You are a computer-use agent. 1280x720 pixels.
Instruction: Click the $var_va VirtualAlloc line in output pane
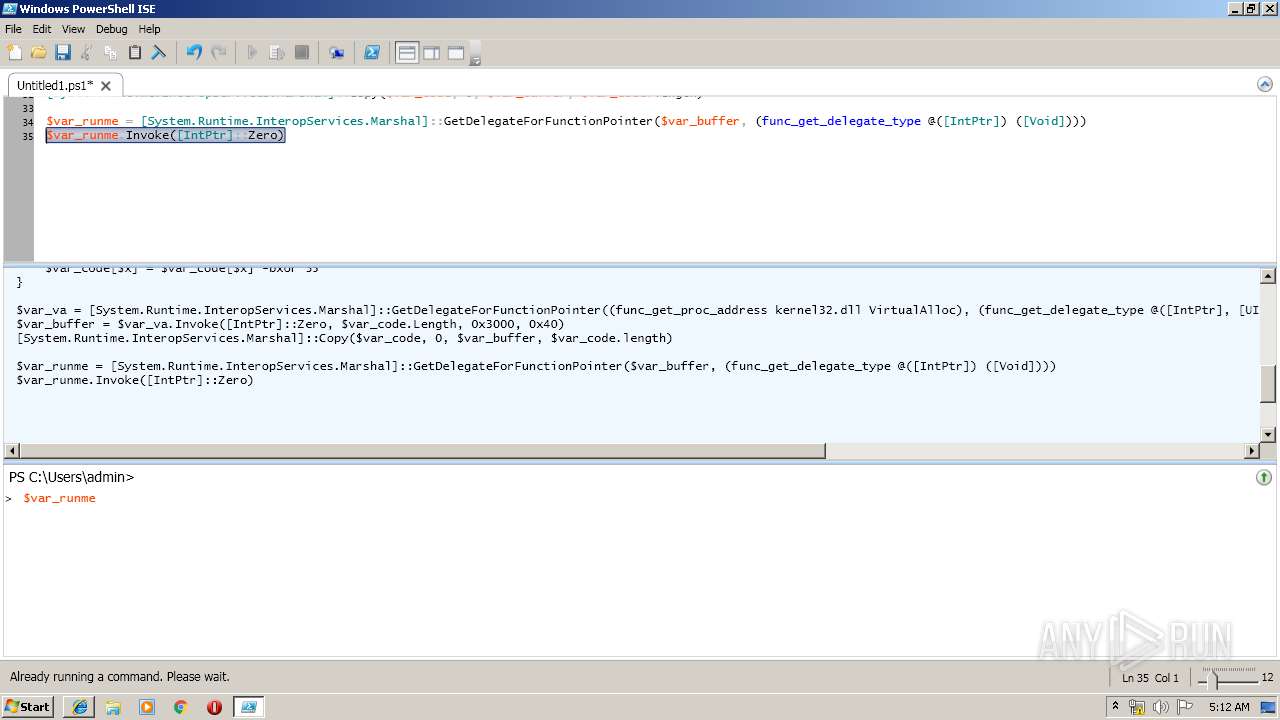click(x=638, y=310)
